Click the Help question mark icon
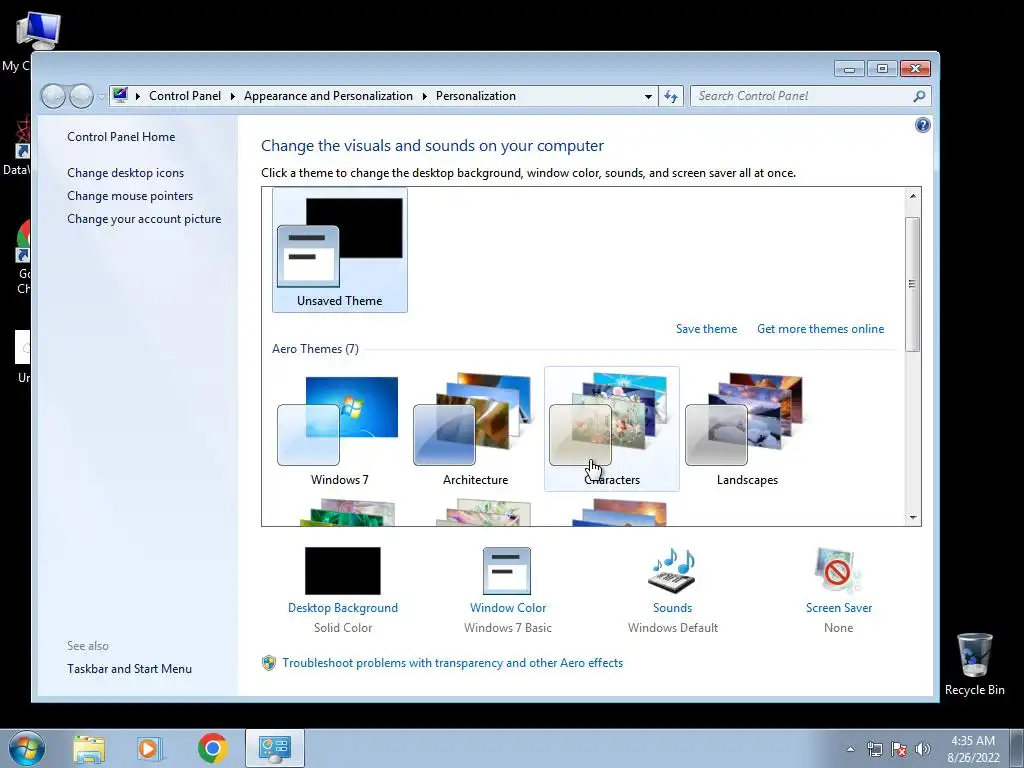The image size is (1024, 768). coord(922,125)
